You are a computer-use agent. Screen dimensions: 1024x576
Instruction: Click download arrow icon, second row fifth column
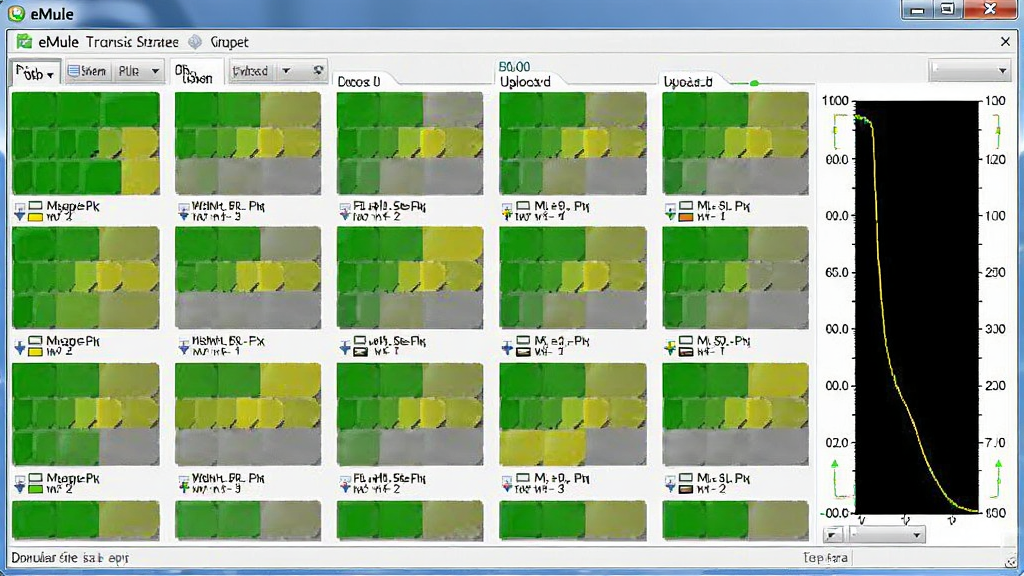(x=670, y=347)
